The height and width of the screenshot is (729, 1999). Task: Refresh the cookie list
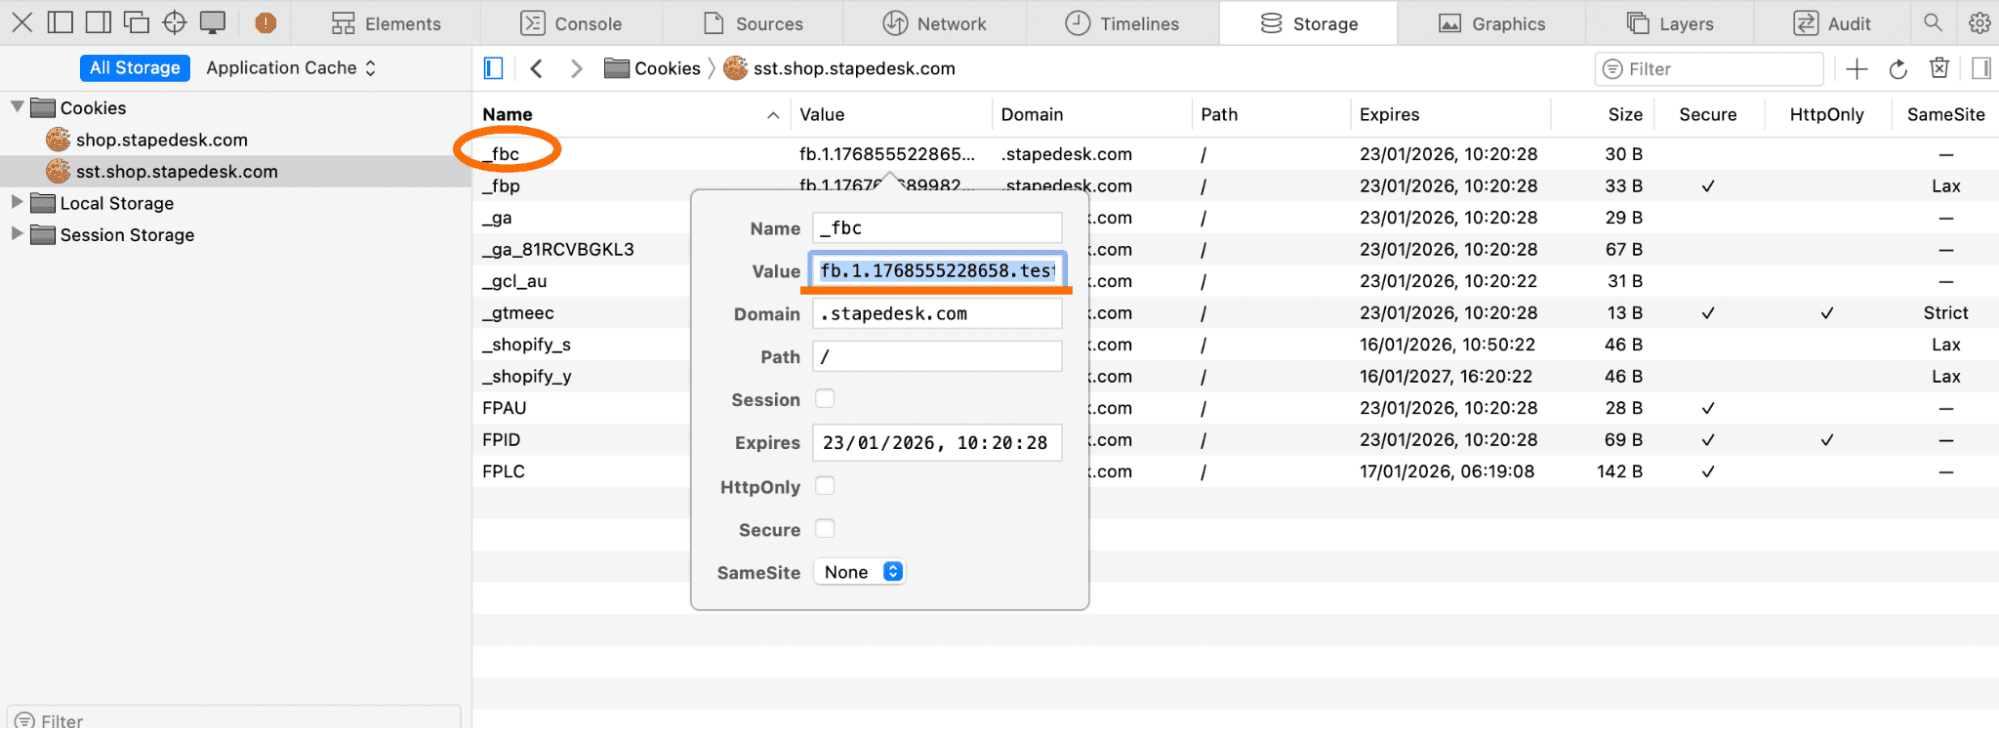pos(1898,69)
